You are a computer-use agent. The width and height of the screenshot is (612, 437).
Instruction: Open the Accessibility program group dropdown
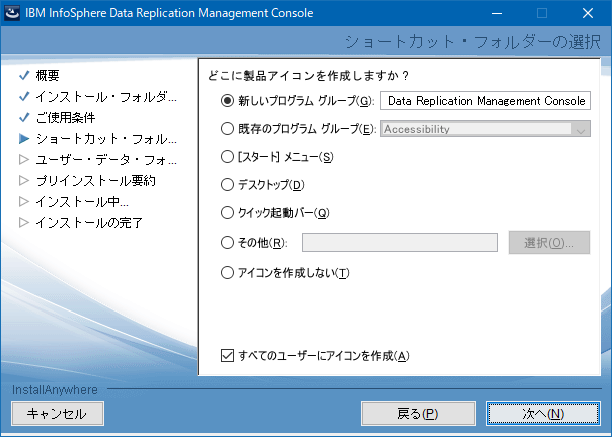tap(485, 129)
